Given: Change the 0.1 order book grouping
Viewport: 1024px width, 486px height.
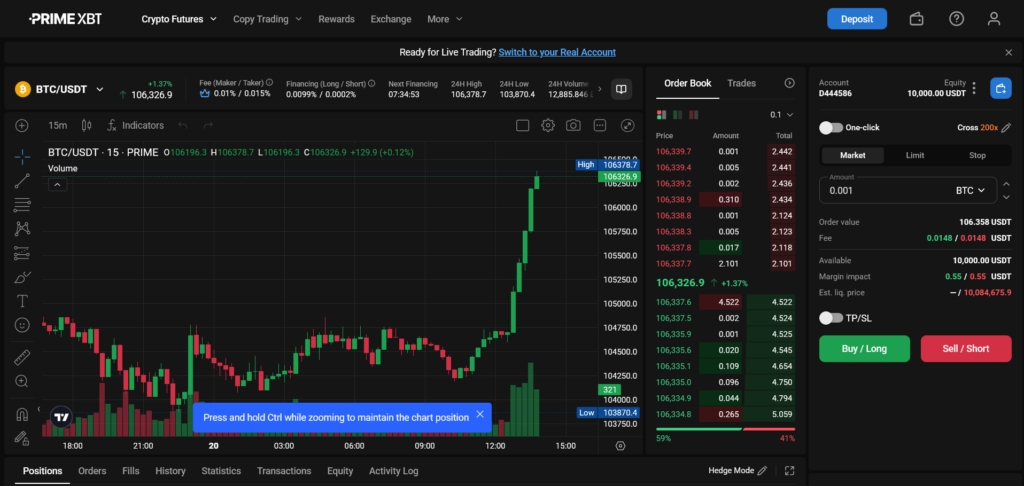Looking at the screenshot, I should [781, 115].
